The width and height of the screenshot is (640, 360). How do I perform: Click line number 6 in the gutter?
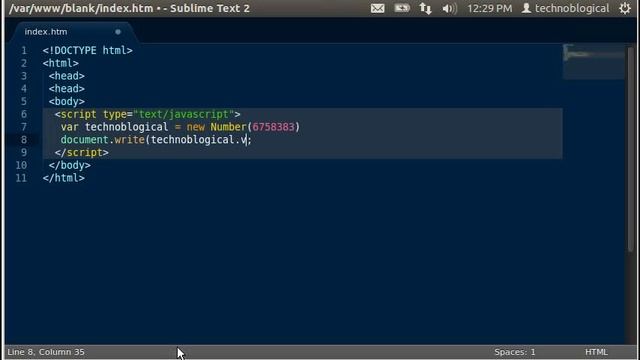(24, 114)
